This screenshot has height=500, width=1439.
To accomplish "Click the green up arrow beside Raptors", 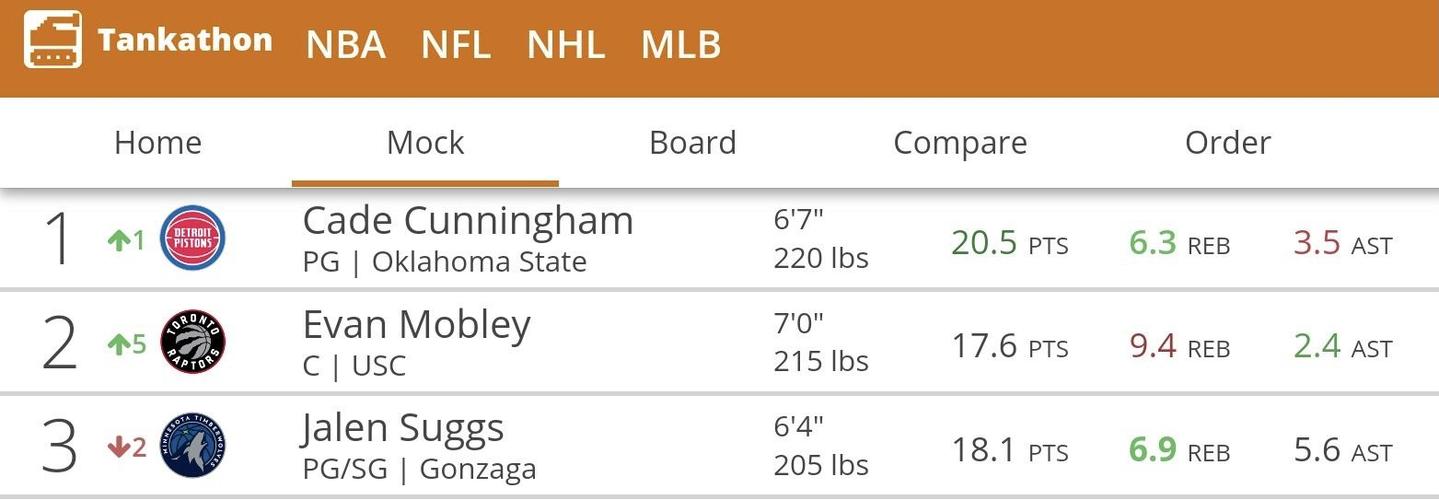I will (118, 345).
